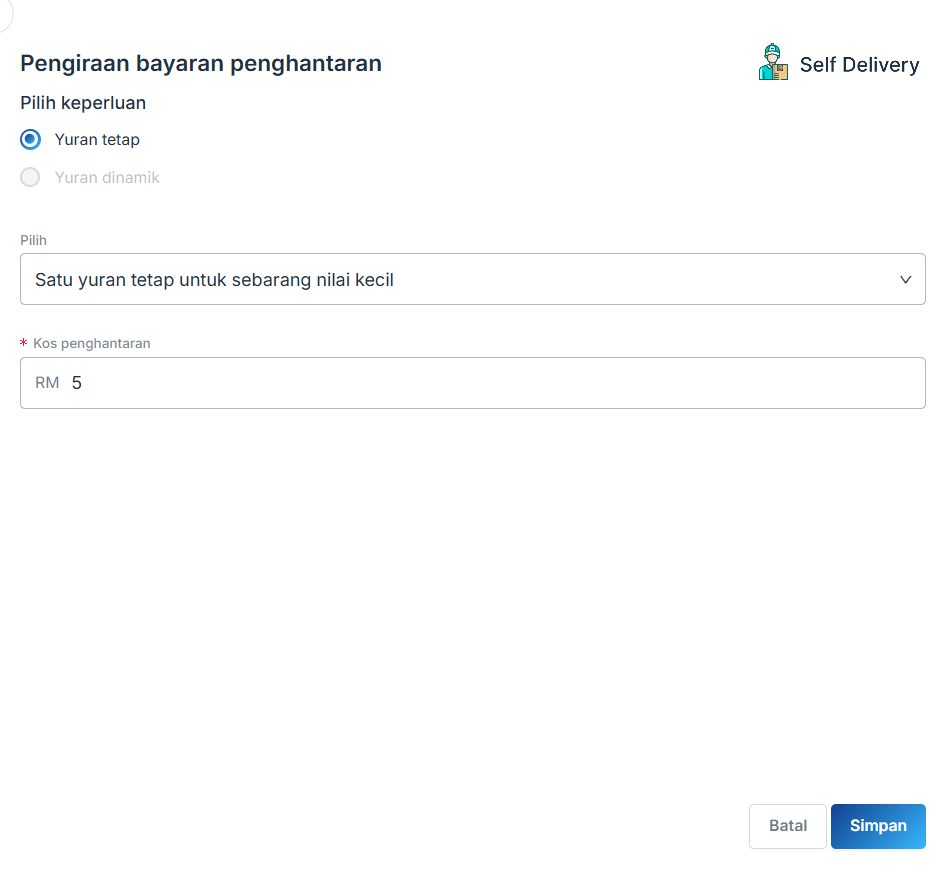
Task: Save settings with the Simpan button
Action: click(x=877, y=826)
